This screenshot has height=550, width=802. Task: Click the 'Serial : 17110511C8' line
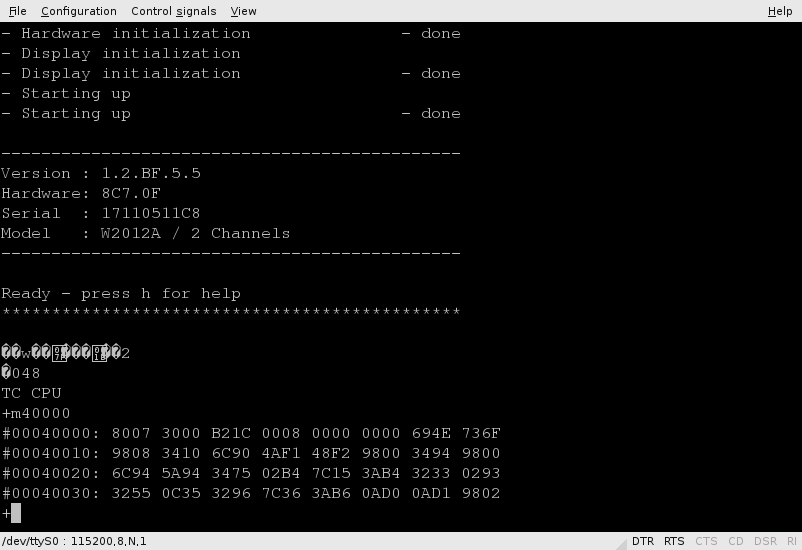101,213
